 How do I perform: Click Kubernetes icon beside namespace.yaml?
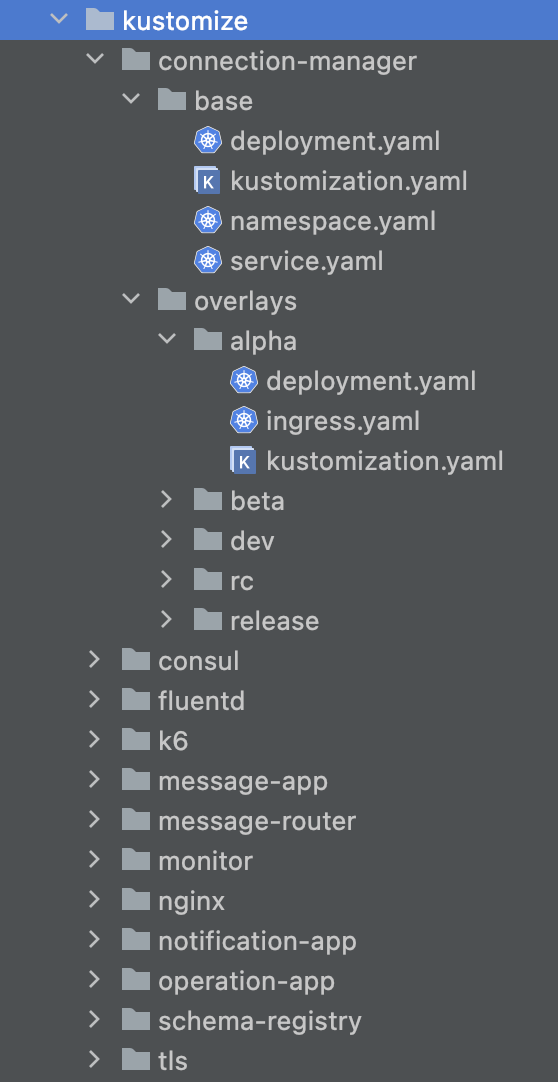point(207,221)
